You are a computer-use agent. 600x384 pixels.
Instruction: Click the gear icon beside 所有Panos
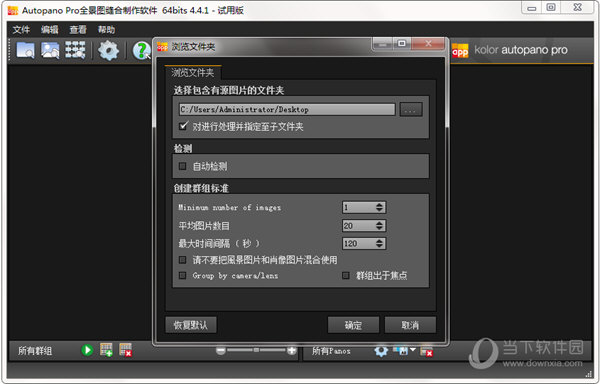[x=381, y=351]
